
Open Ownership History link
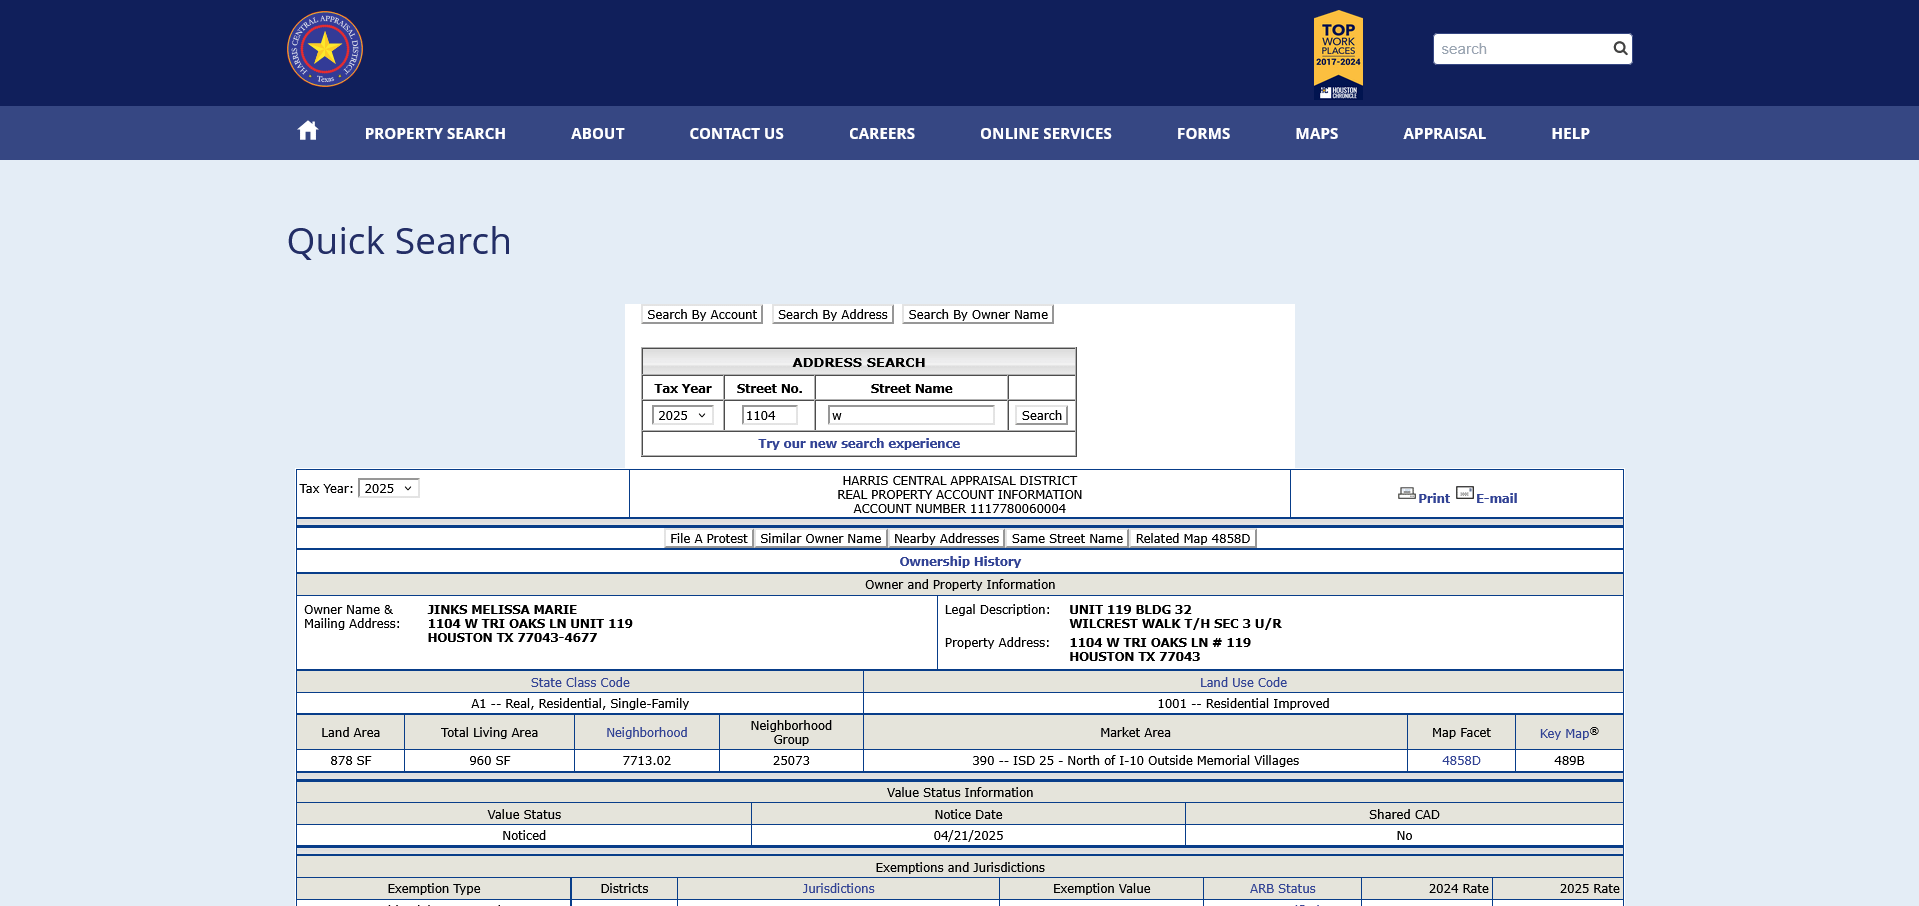pos(960,561)
